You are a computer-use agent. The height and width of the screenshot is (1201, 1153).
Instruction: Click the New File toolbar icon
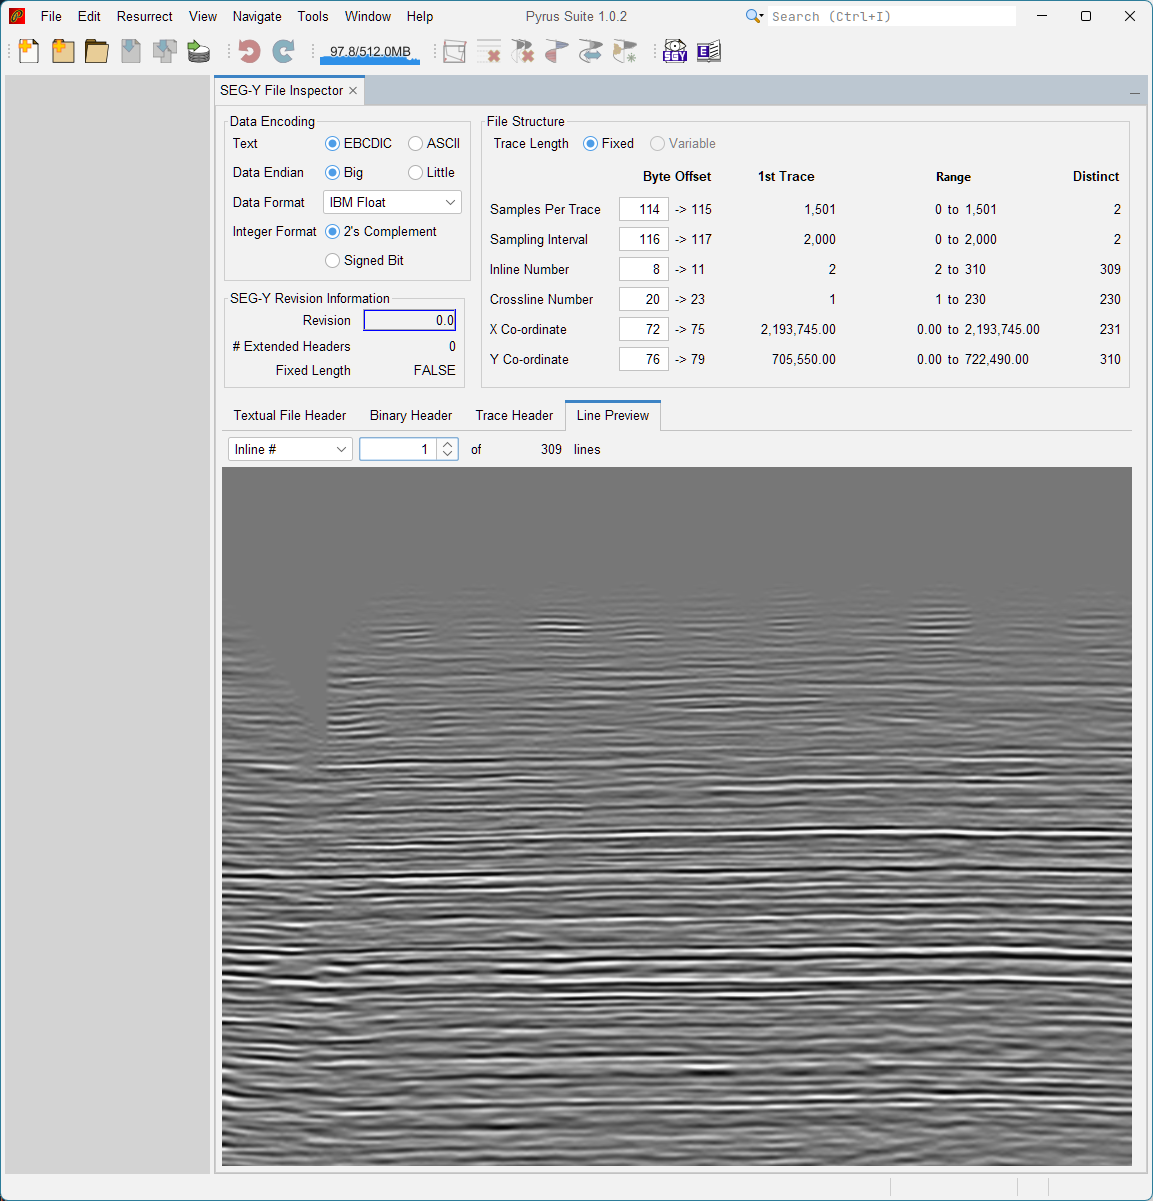click(29, 51)
